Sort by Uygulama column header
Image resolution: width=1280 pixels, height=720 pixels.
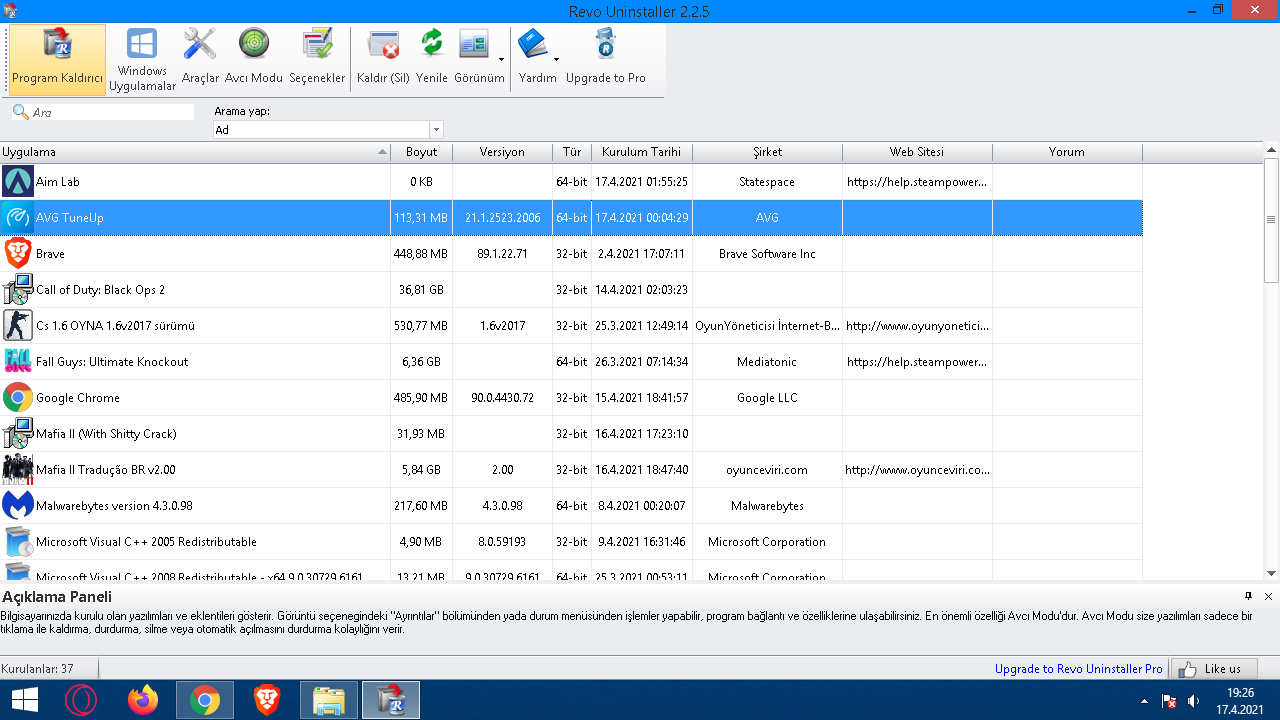coord(195,152)
